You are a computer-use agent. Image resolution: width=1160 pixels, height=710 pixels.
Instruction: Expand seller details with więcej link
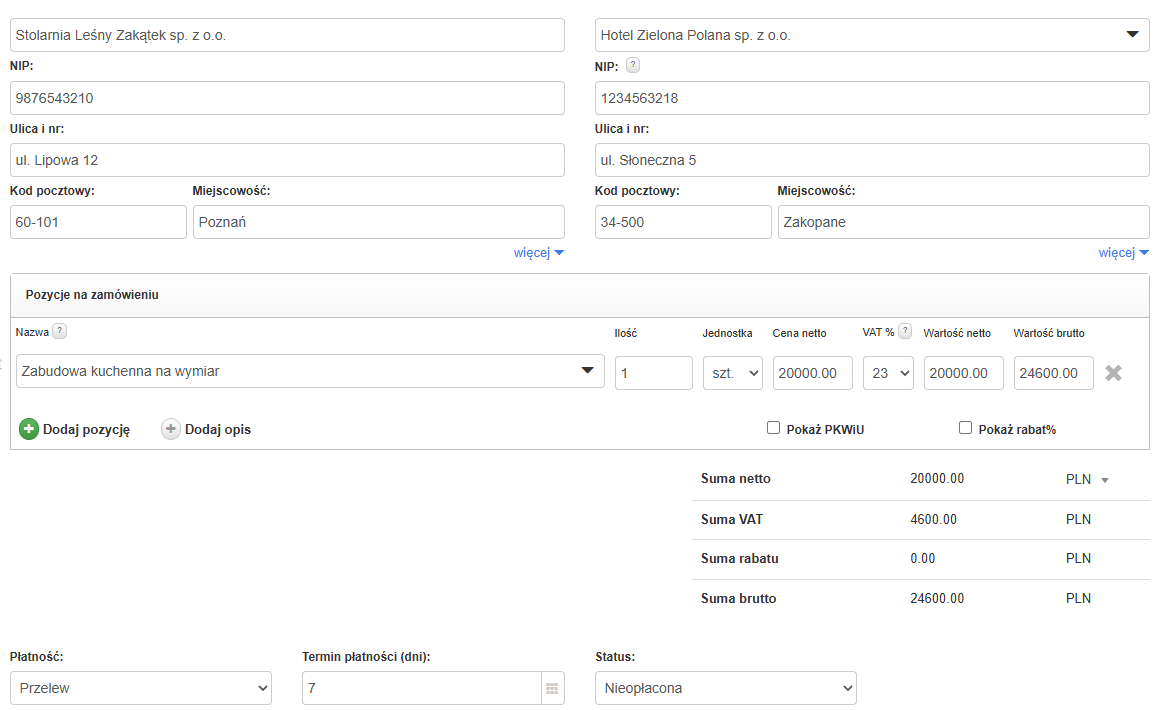(x=539, y=253)
